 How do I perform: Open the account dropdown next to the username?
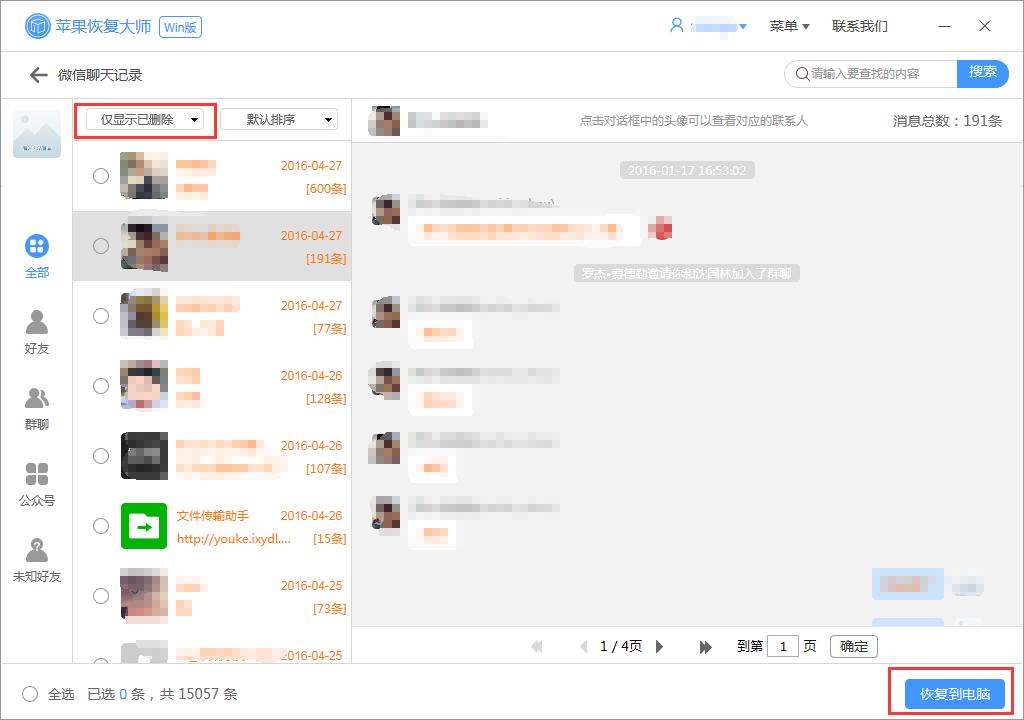pos(744,26)
